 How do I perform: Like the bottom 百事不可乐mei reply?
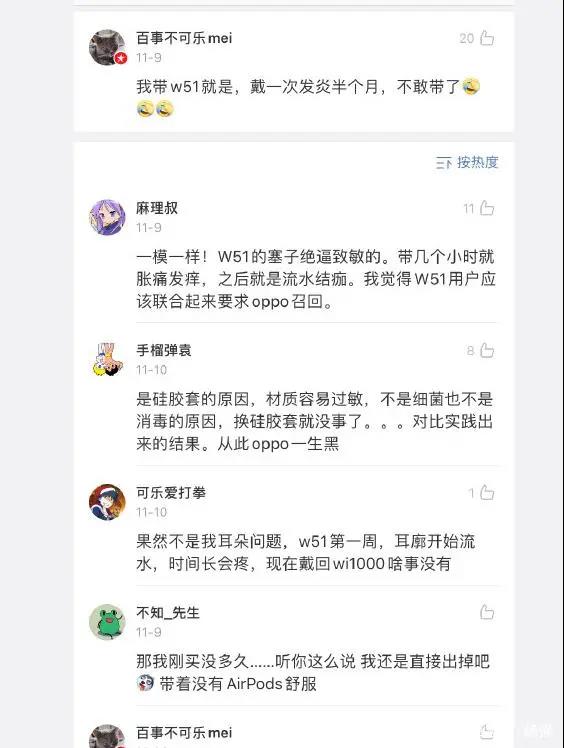click(487, 732)
